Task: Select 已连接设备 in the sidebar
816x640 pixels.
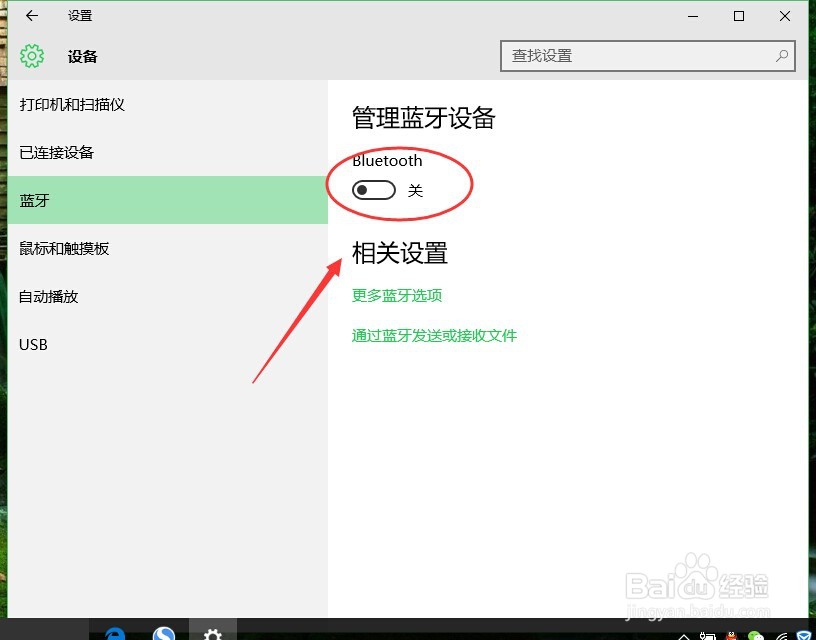Action: coord(168,152)
